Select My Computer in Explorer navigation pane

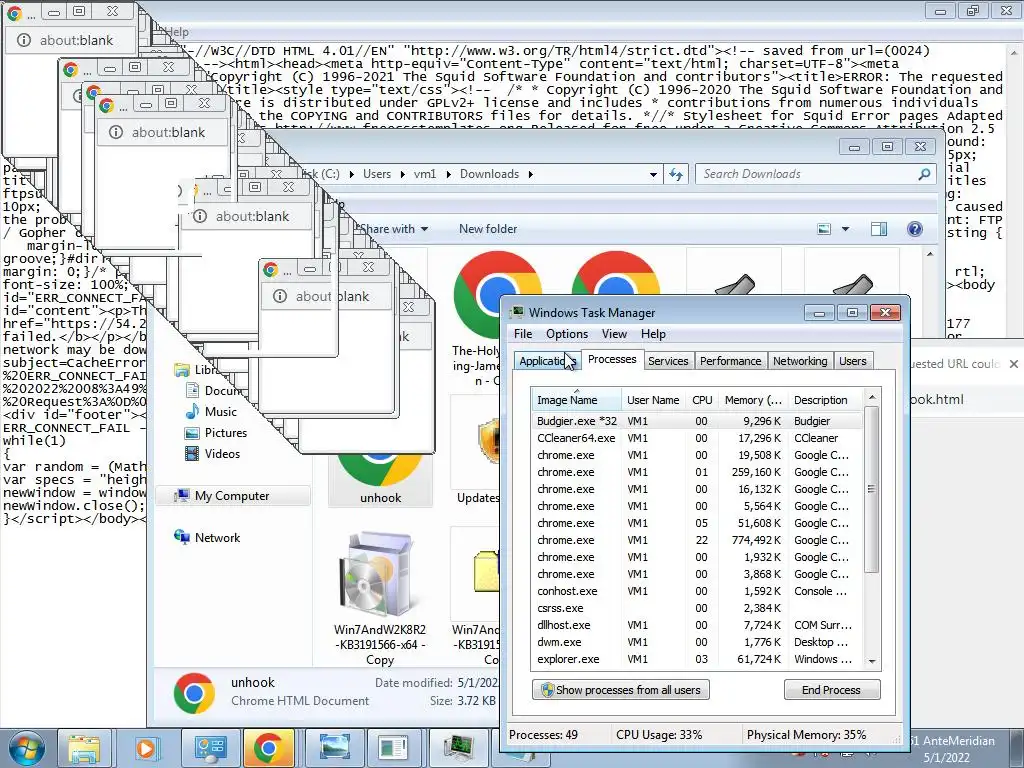[x=232, y=496]
